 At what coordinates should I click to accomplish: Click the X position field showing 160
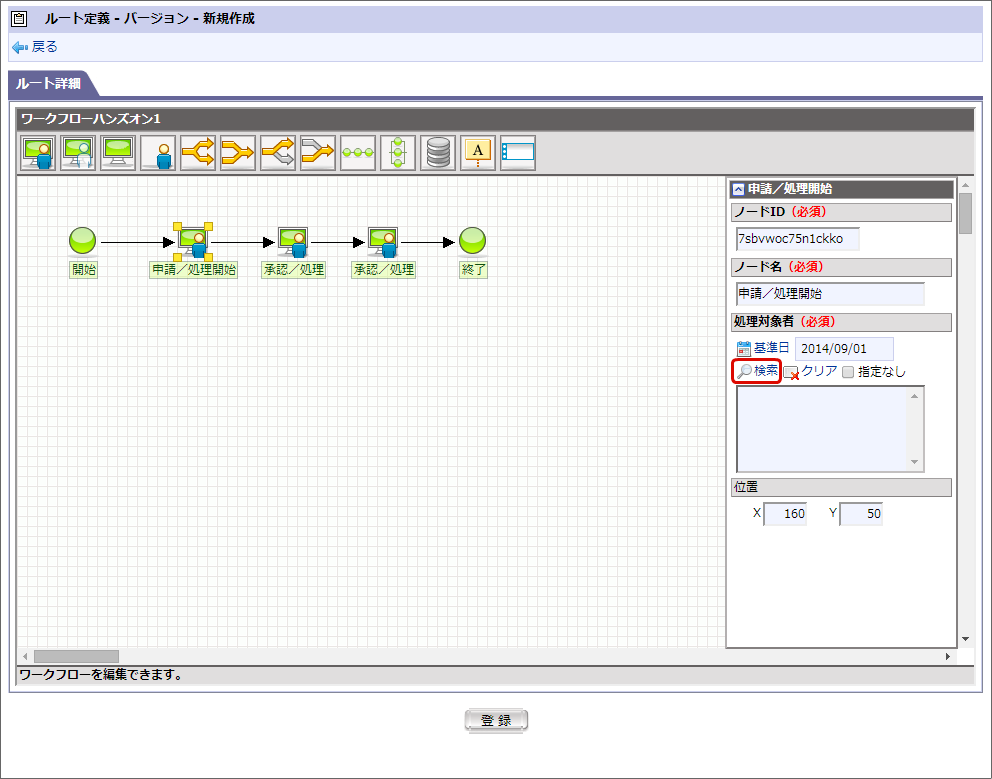pos(785,514)
